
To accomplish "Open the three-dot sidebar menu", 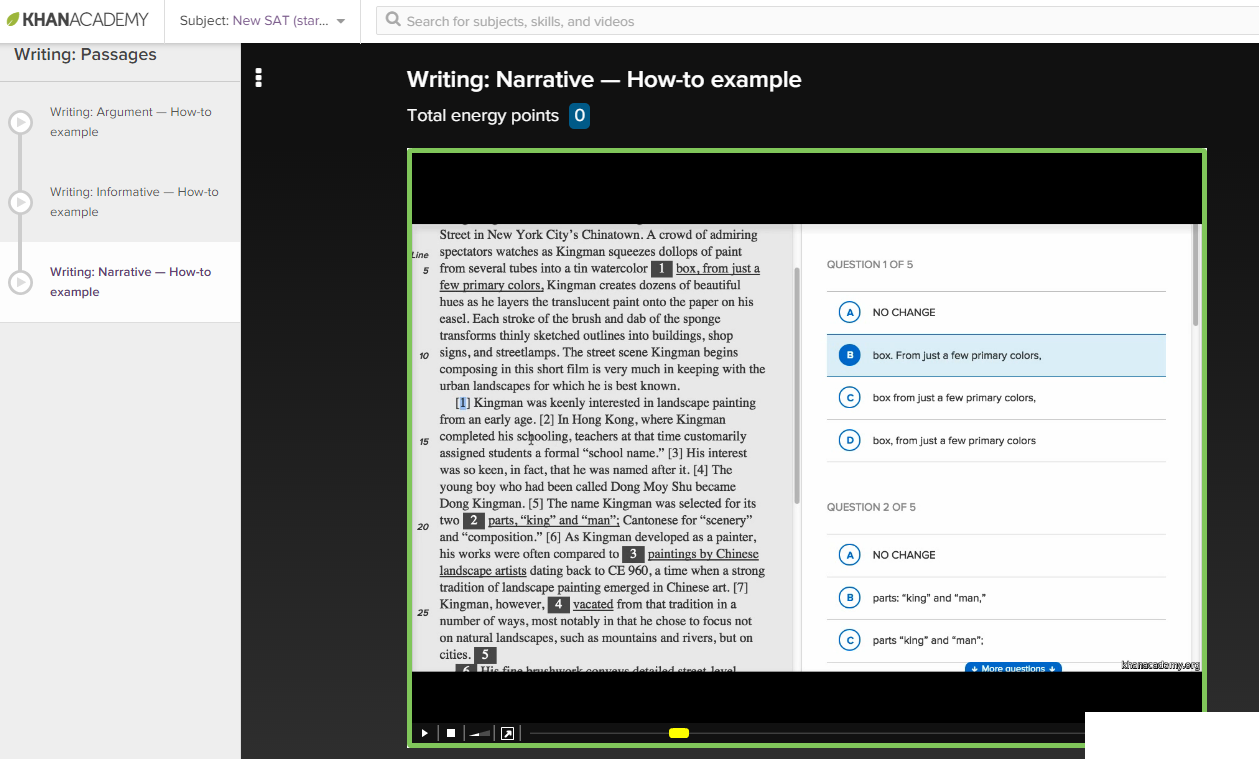I will [259, 78].
